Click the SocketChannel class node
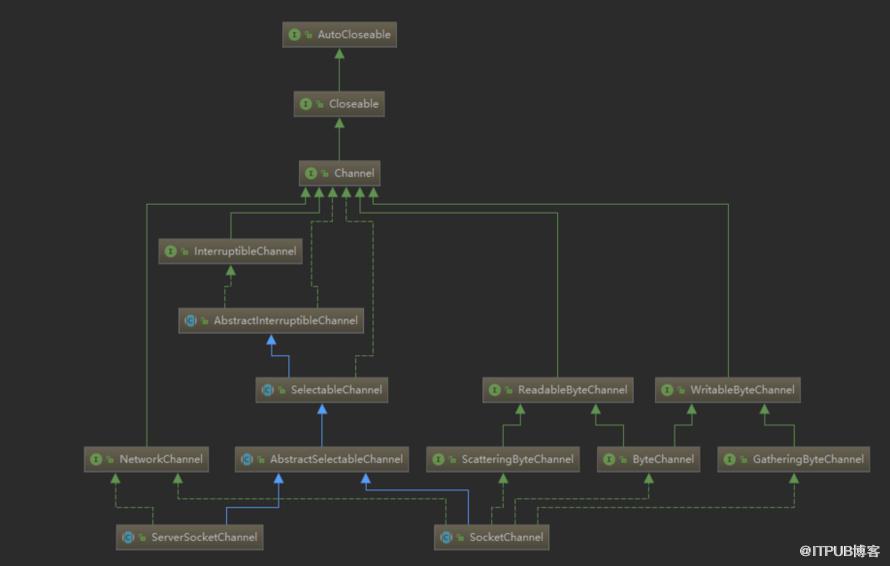 [x=492, y=537]
